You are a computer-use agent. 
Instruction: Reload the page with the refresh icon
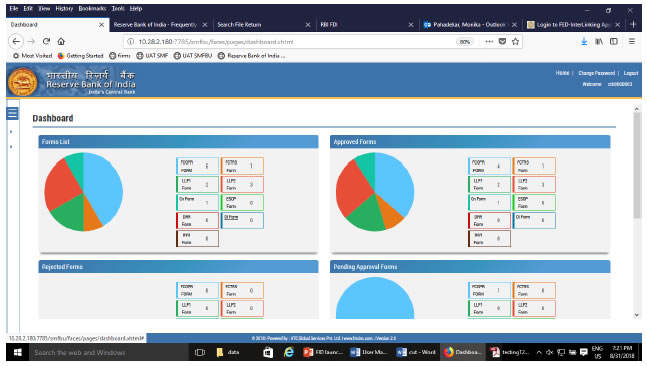(46, 41)
